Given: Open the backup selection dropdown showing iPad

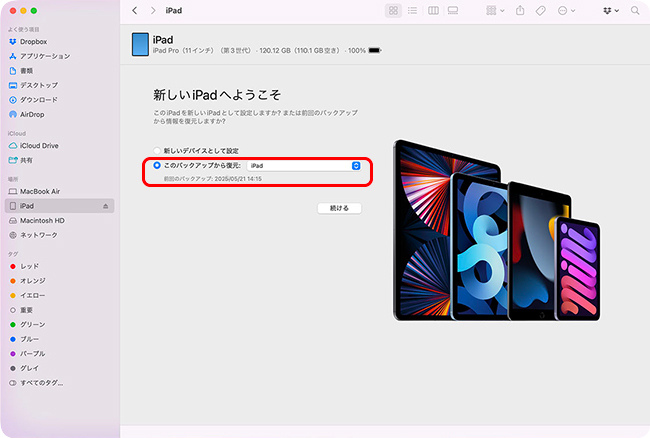Looking at the screenshot, I should tap(304, 166).
